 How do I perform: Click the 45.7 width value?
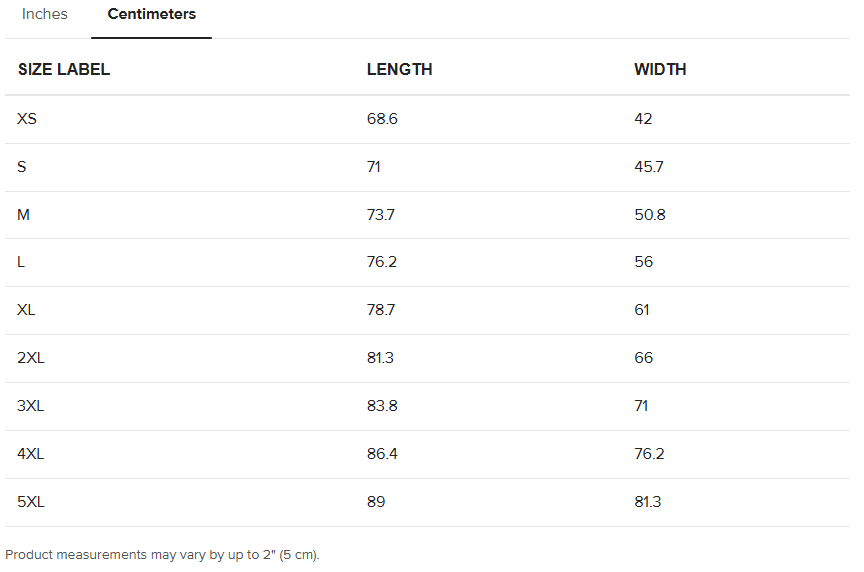click(648, 167)
